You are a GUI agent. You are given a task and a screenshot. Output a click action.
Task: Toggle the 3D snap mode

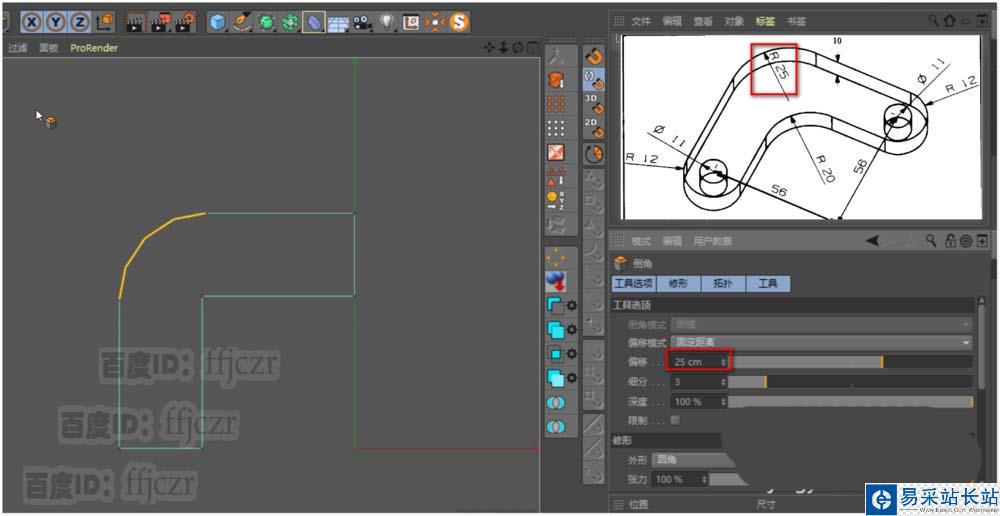tap(594, 103)
